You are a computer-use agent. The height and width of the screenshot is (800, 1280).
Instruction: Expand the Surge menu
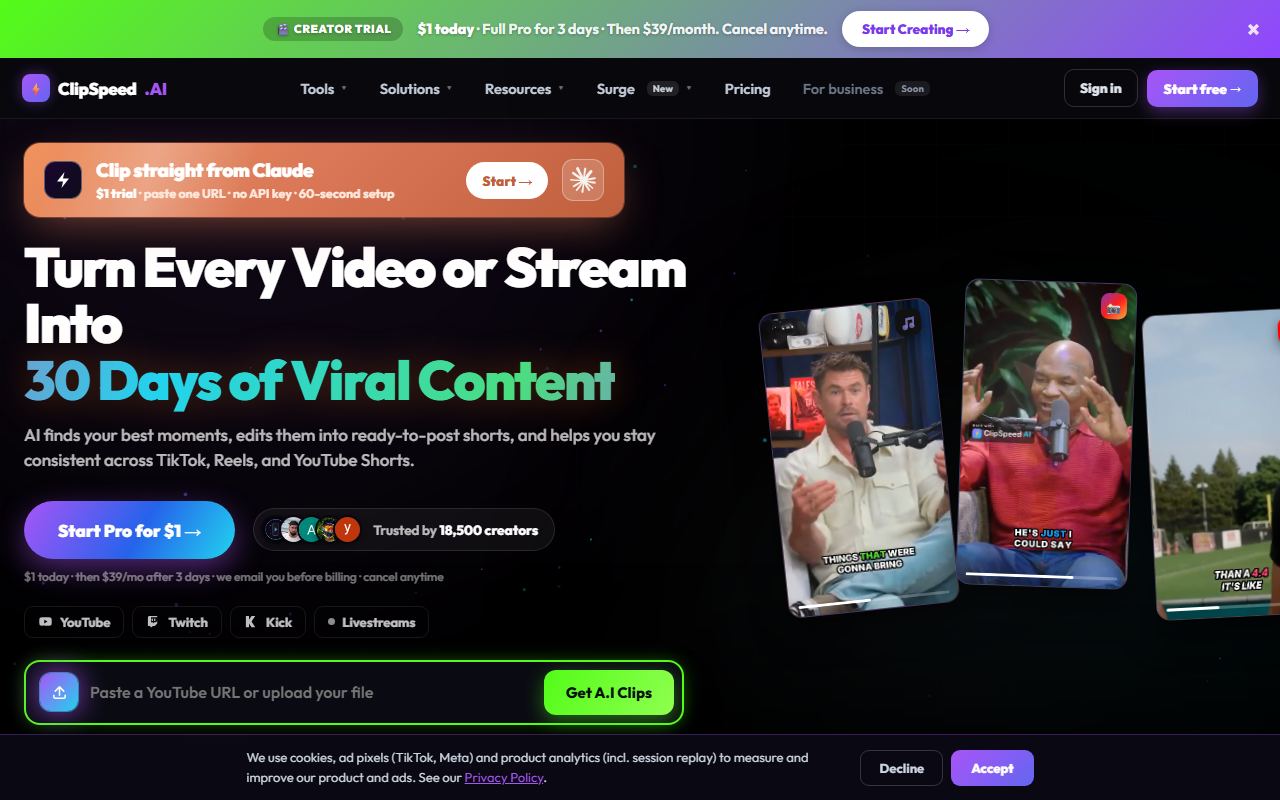[x=644, y=89]
